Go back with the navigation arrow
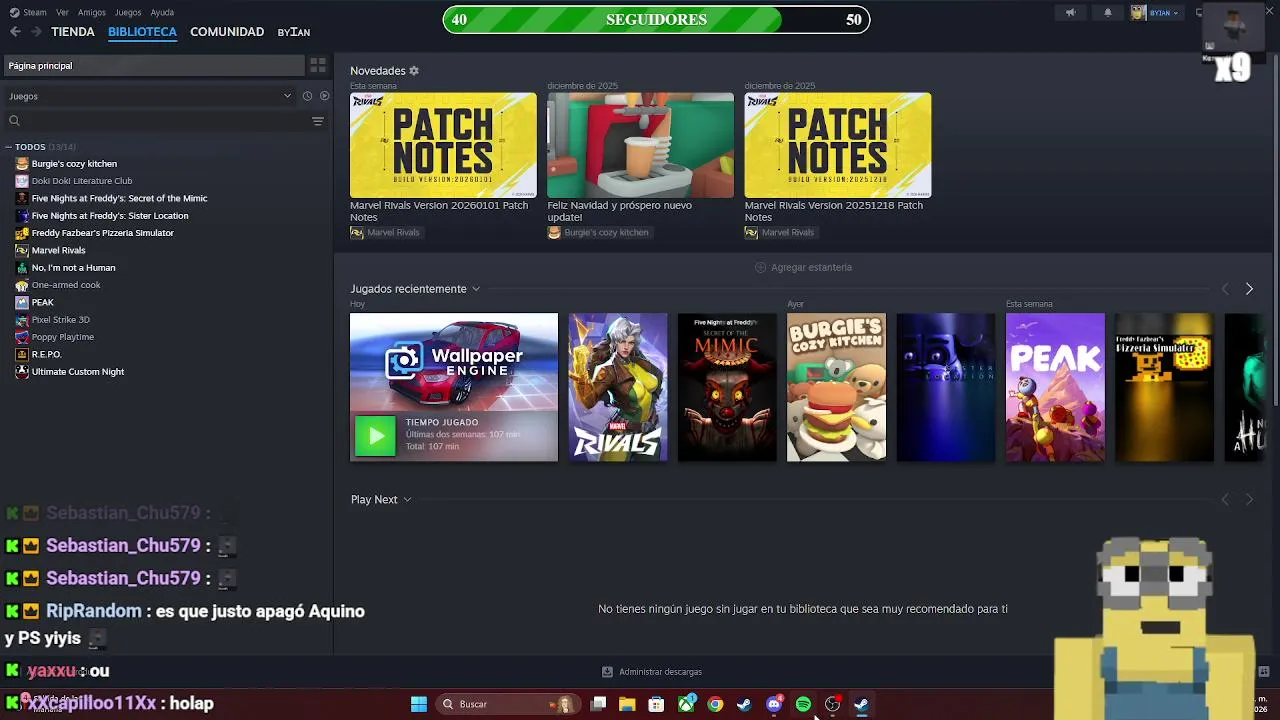The width and height of the screenshot is (1280, 720). pos(15,32)
